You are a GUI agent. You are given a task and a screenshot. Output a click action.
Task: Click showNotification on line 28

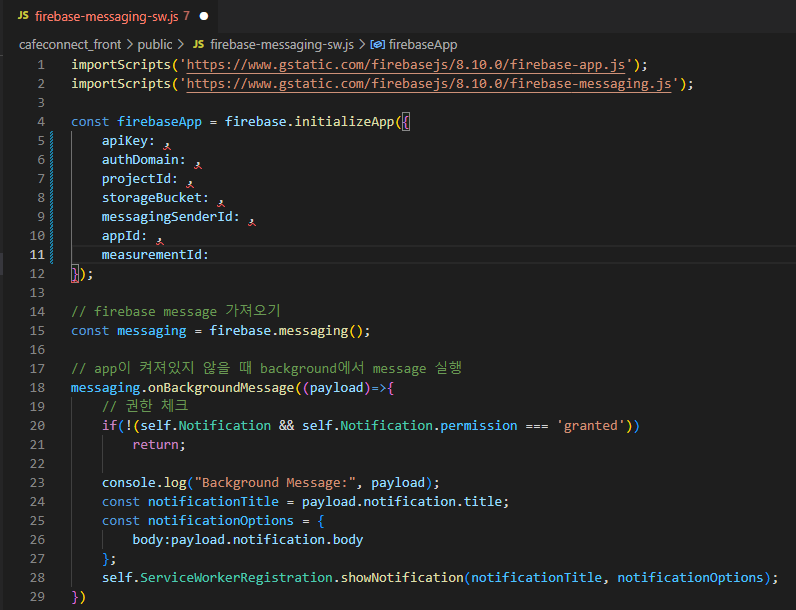[402, 578]
